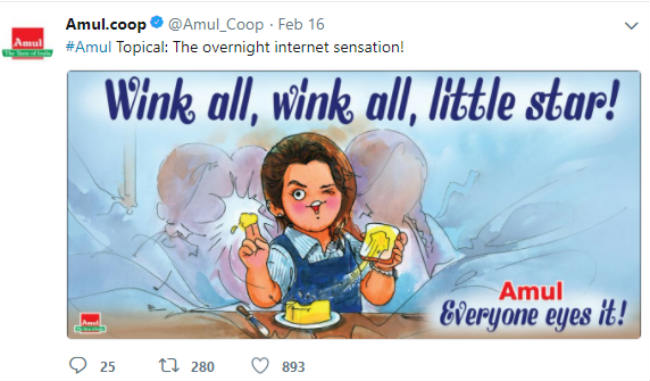Viewport: 650px width, 381px height.
Task: Expand the tweet options chevron
Action: pyautogui.click(x=631, y=26)
